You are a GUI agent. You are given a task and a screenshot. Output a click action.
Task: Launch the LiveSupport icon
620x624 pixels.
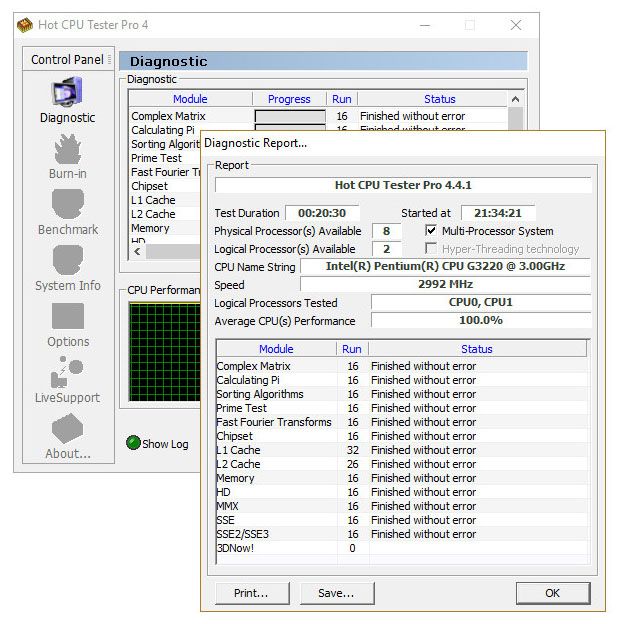(67, 372)
